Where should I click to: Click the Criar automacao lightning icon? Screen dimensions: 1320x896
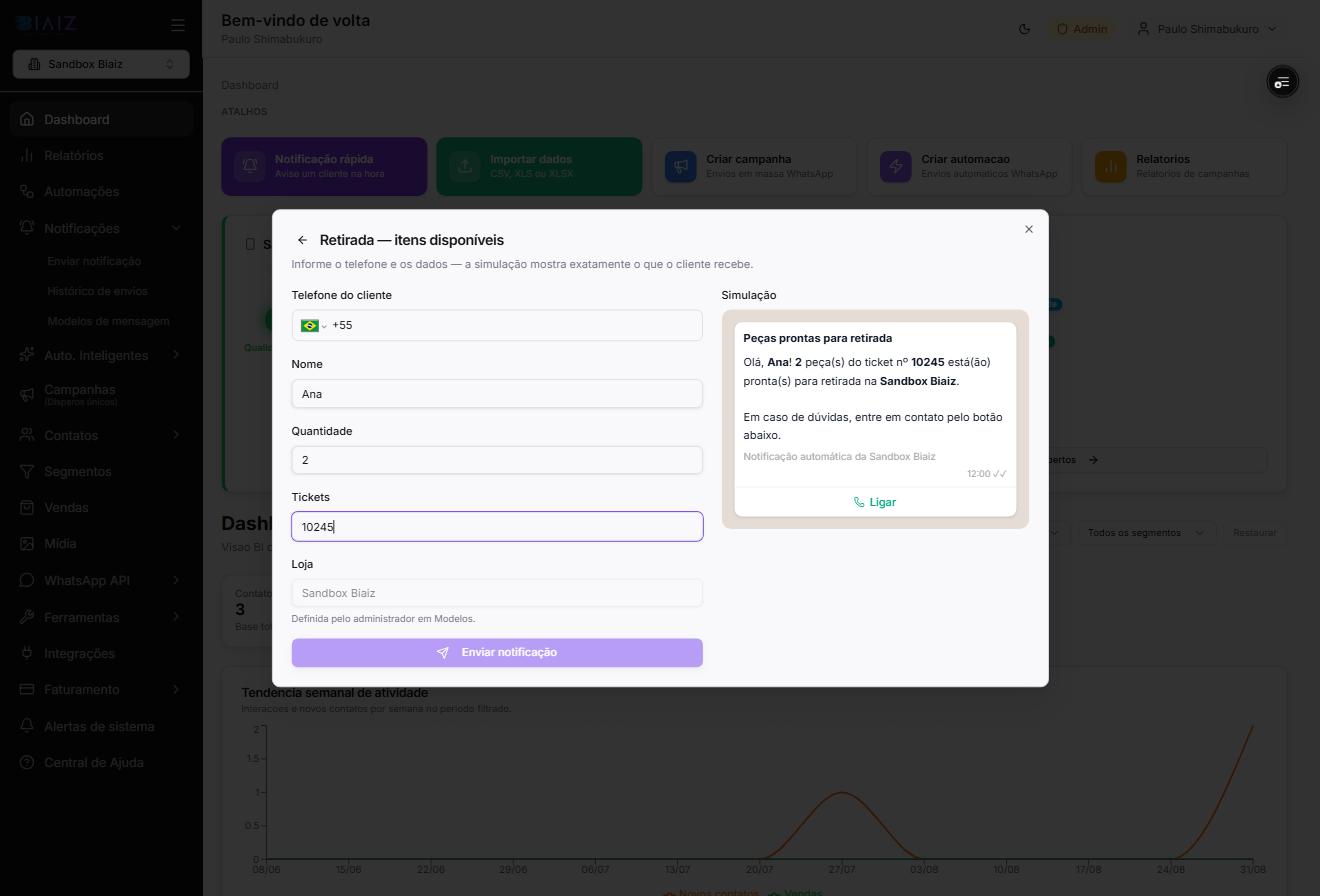click(x=895, y=166)
